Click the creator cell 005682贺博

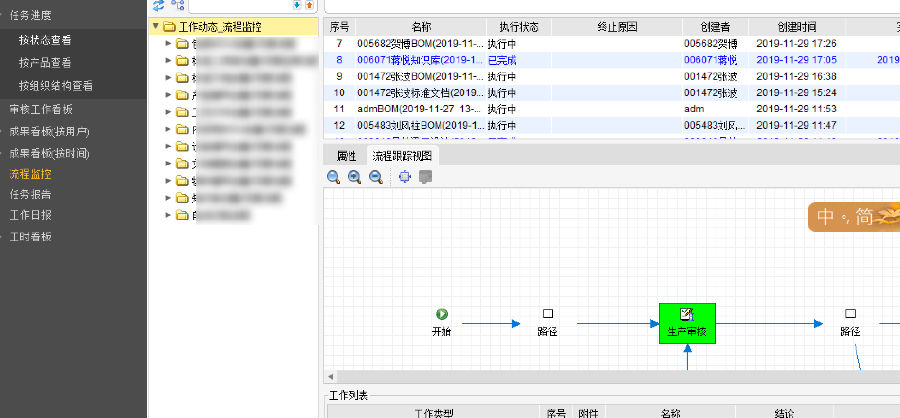click(x=715, y=44)
